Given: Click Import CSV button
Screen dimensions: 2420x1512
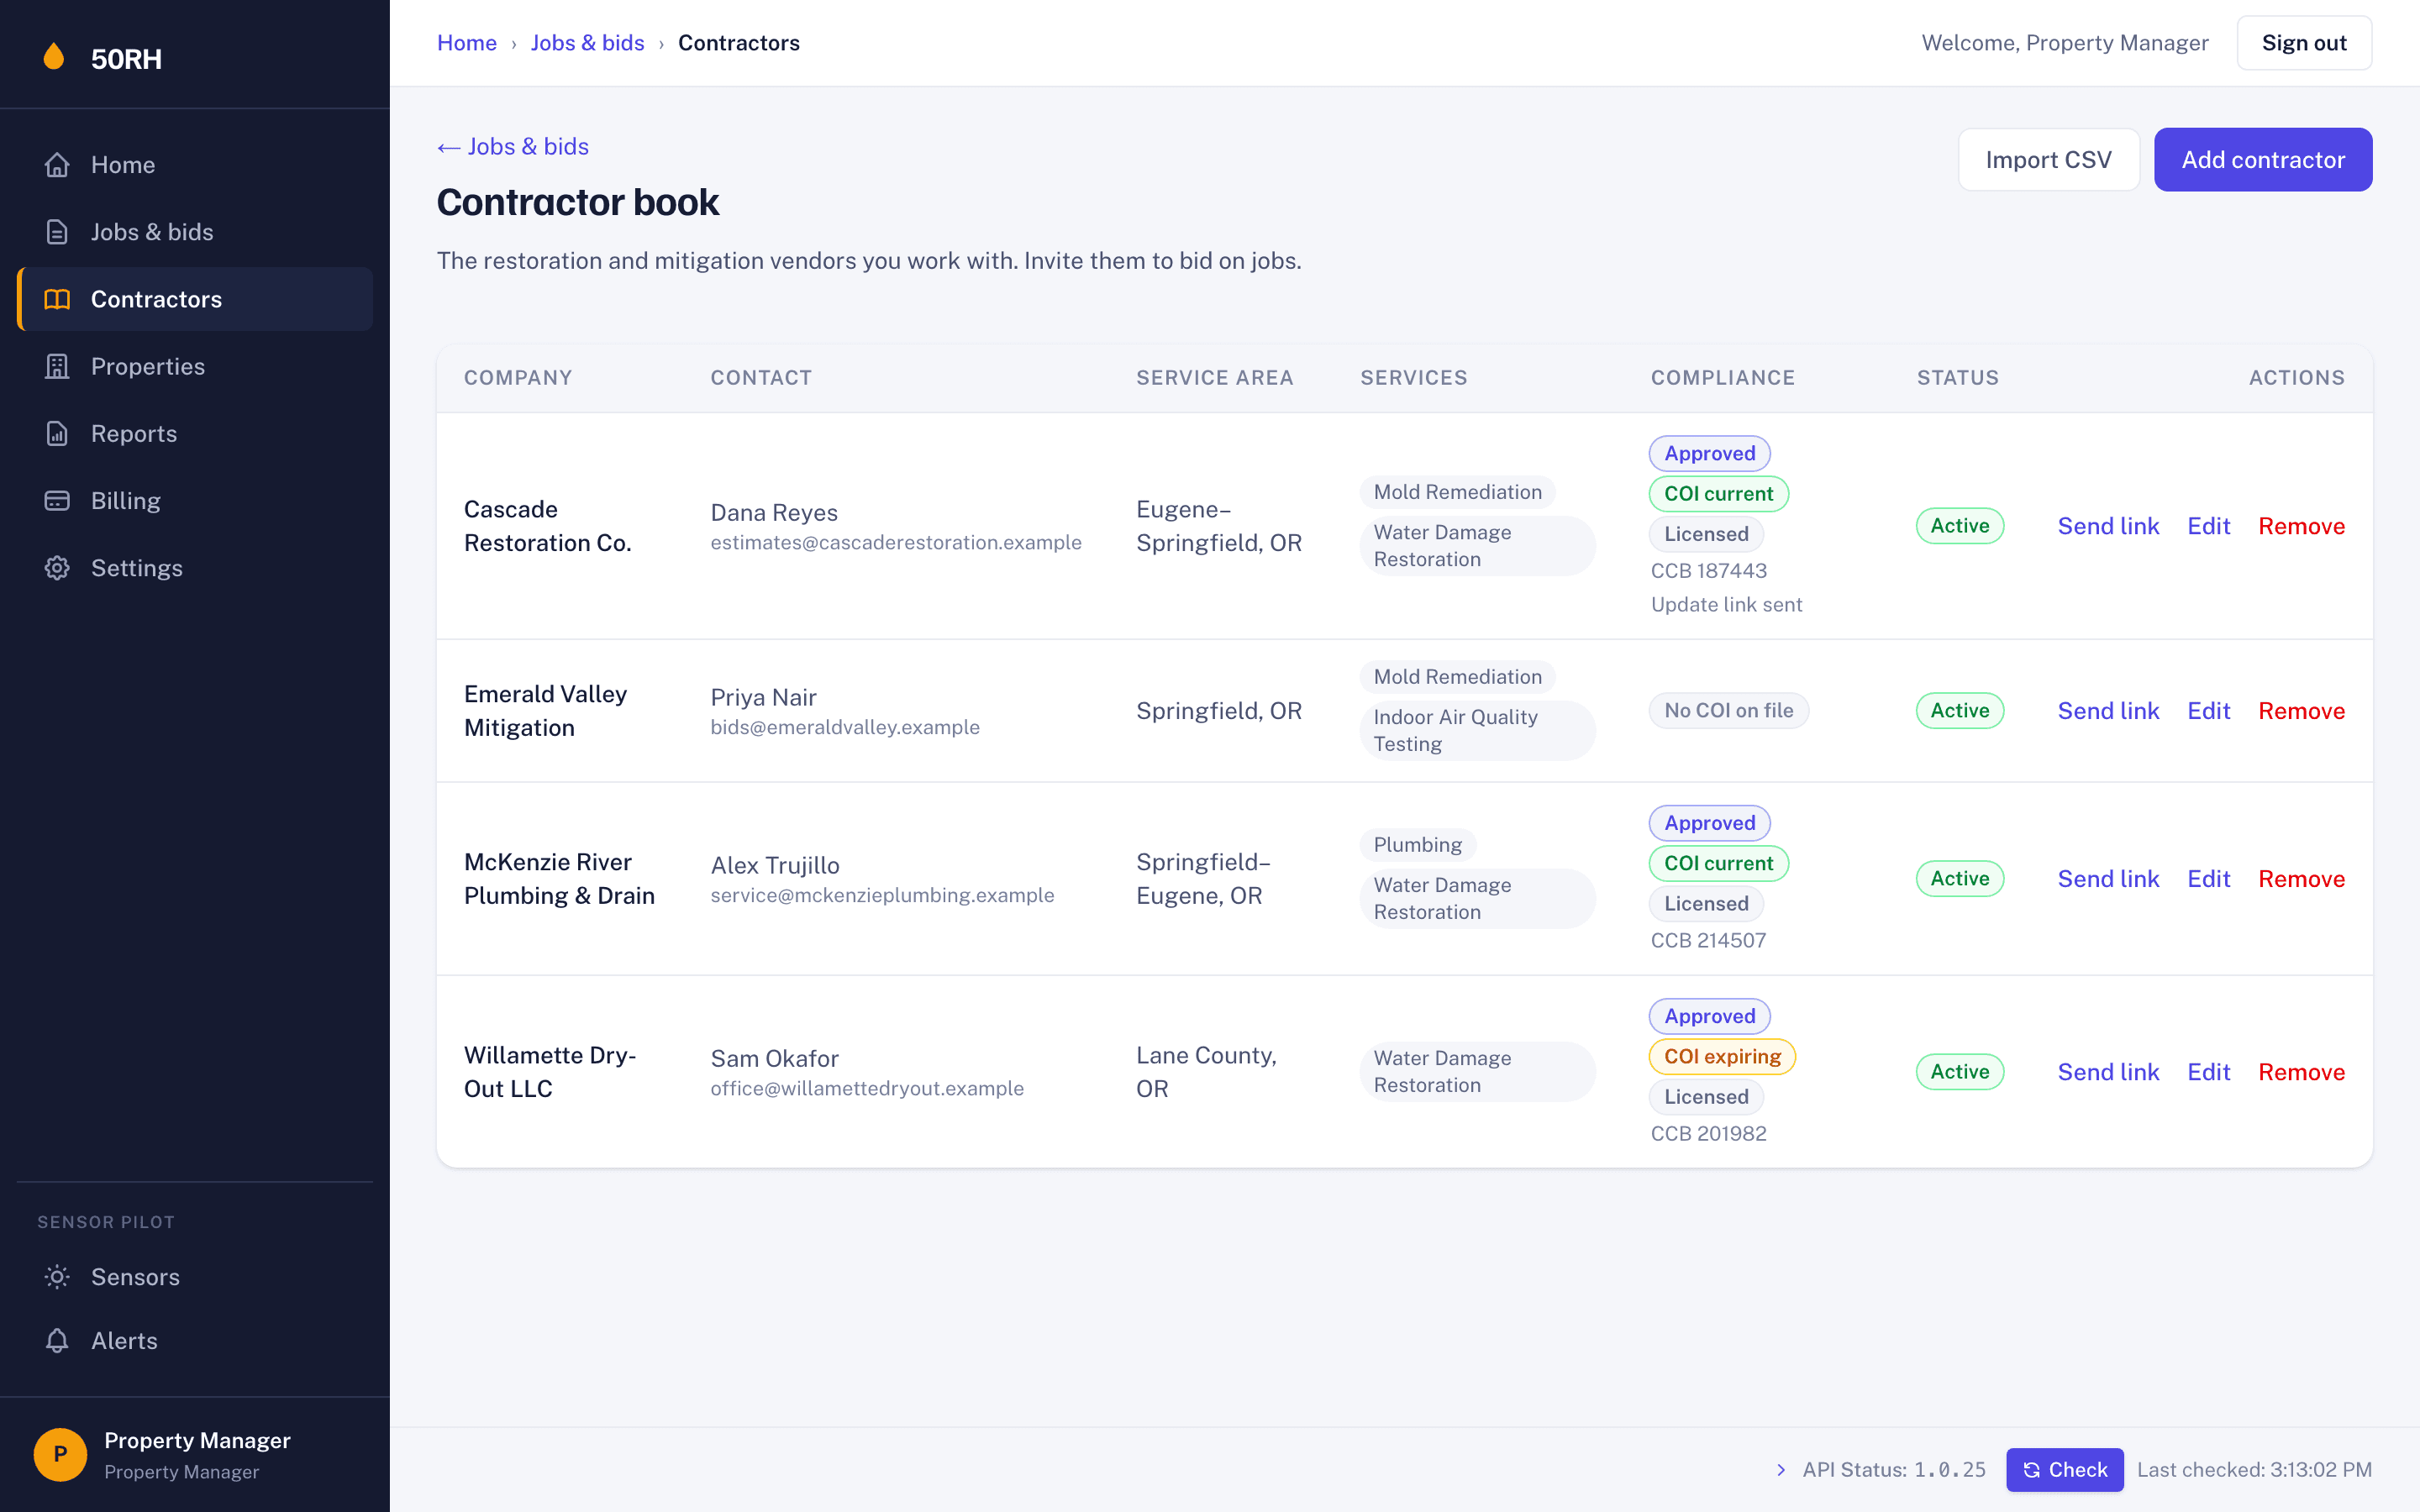Looking at the screenshot, I should click(x=2048, y=159).
